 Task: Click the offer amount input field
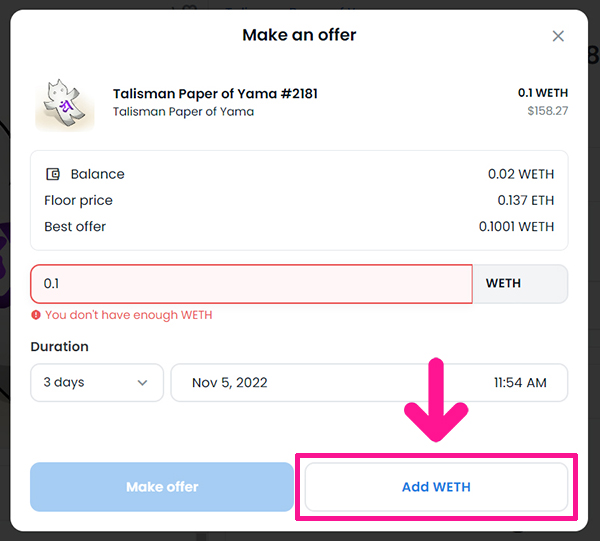pos(251,284)
